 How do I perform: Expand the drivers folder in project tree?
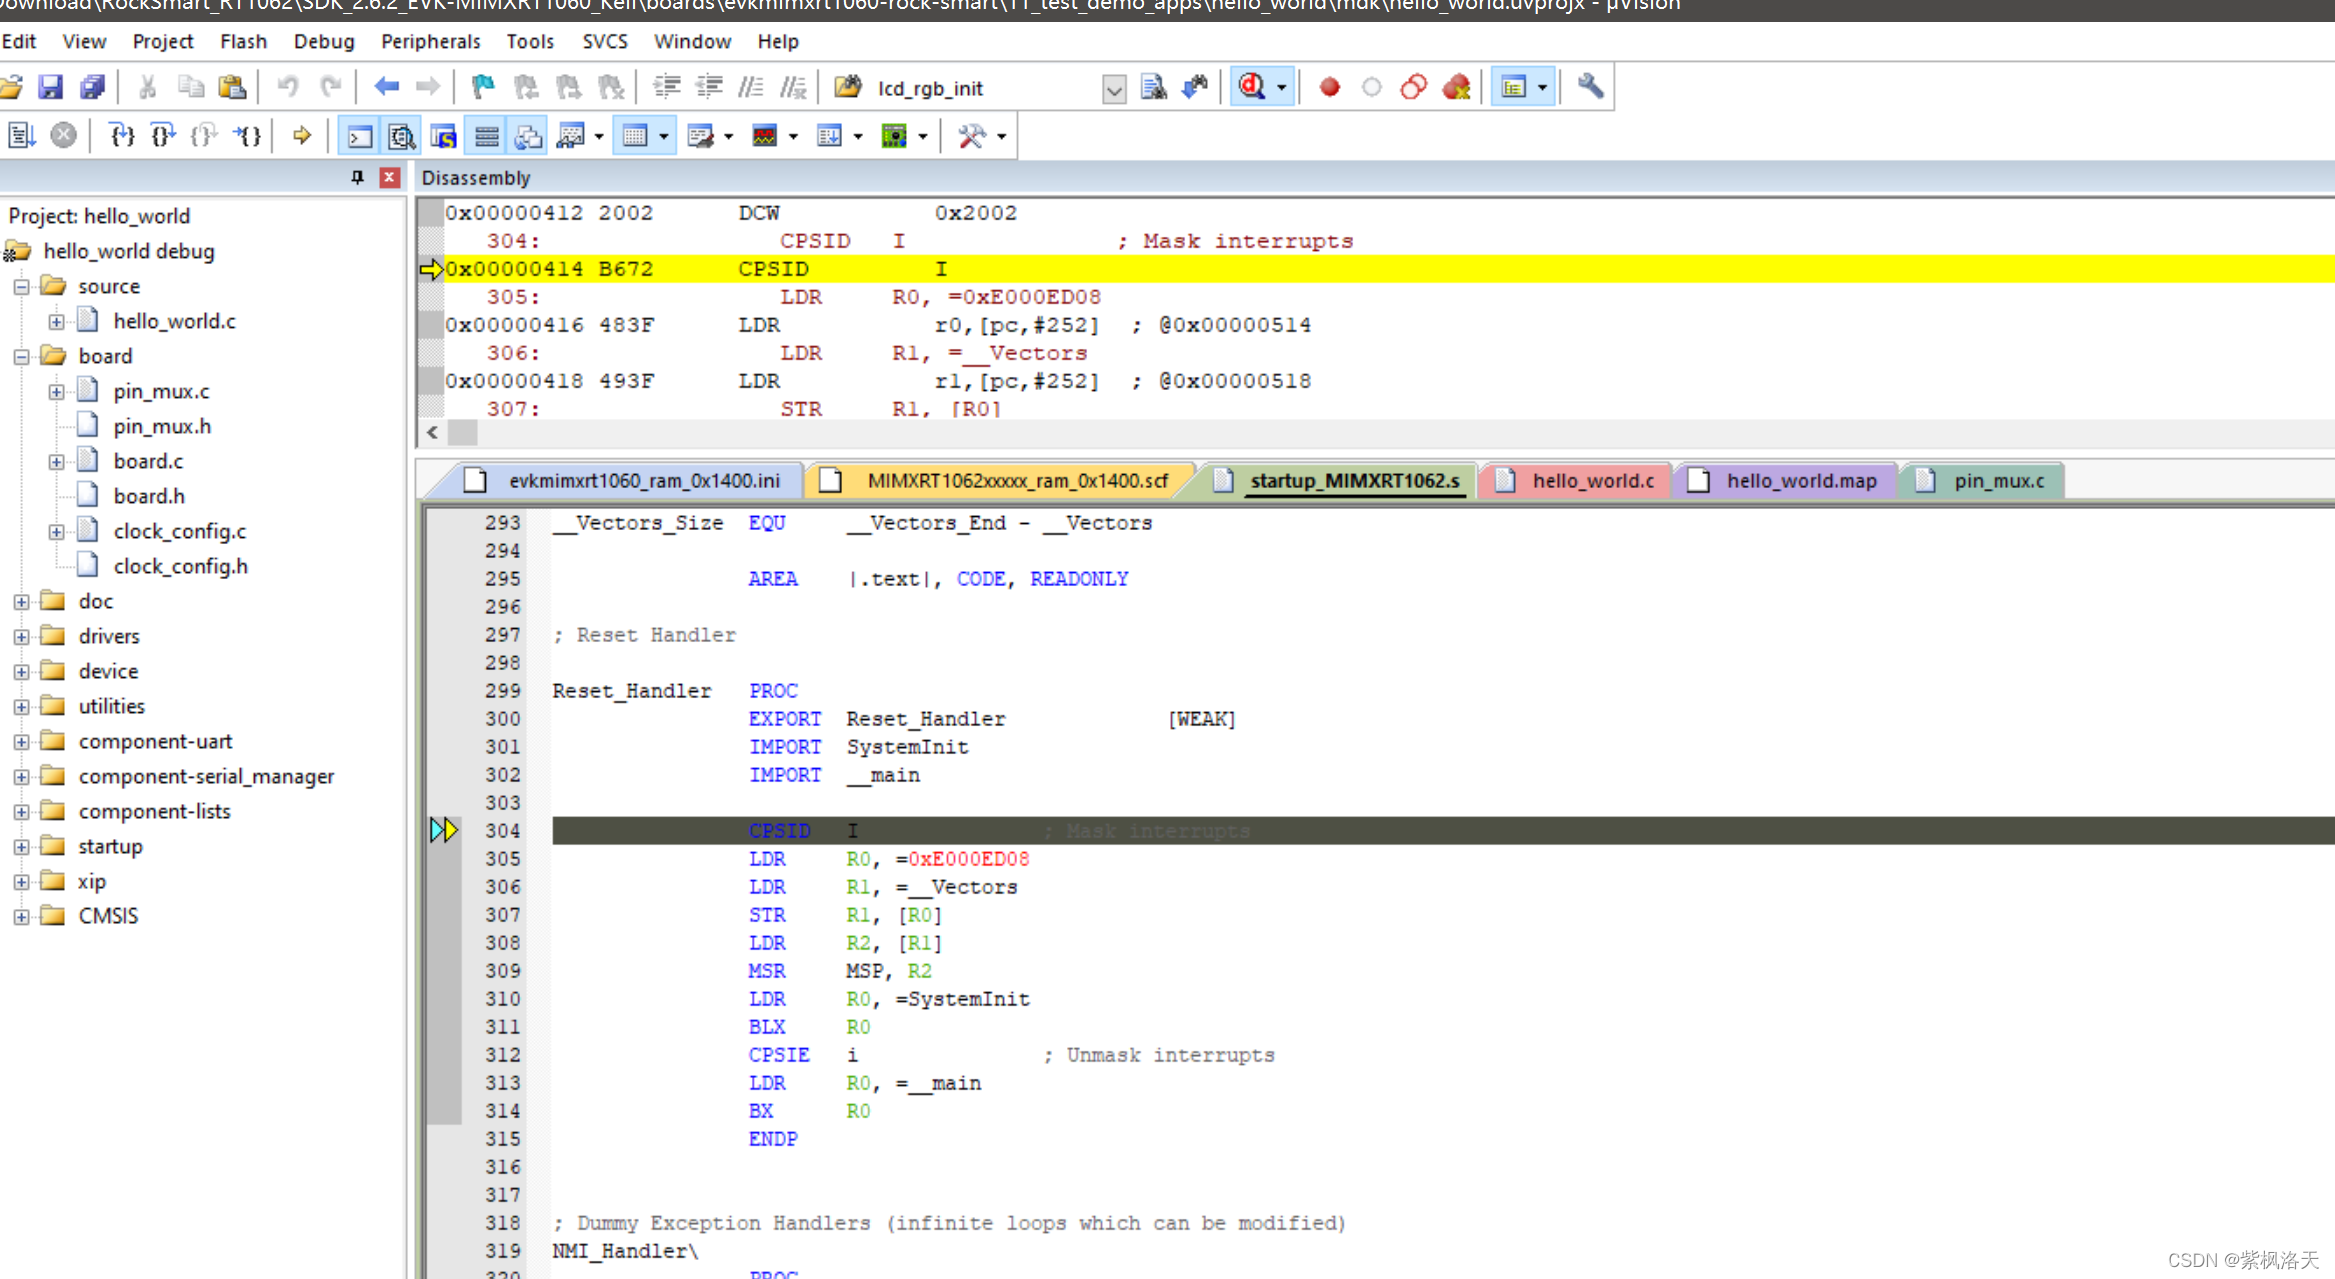pos(21,637)
